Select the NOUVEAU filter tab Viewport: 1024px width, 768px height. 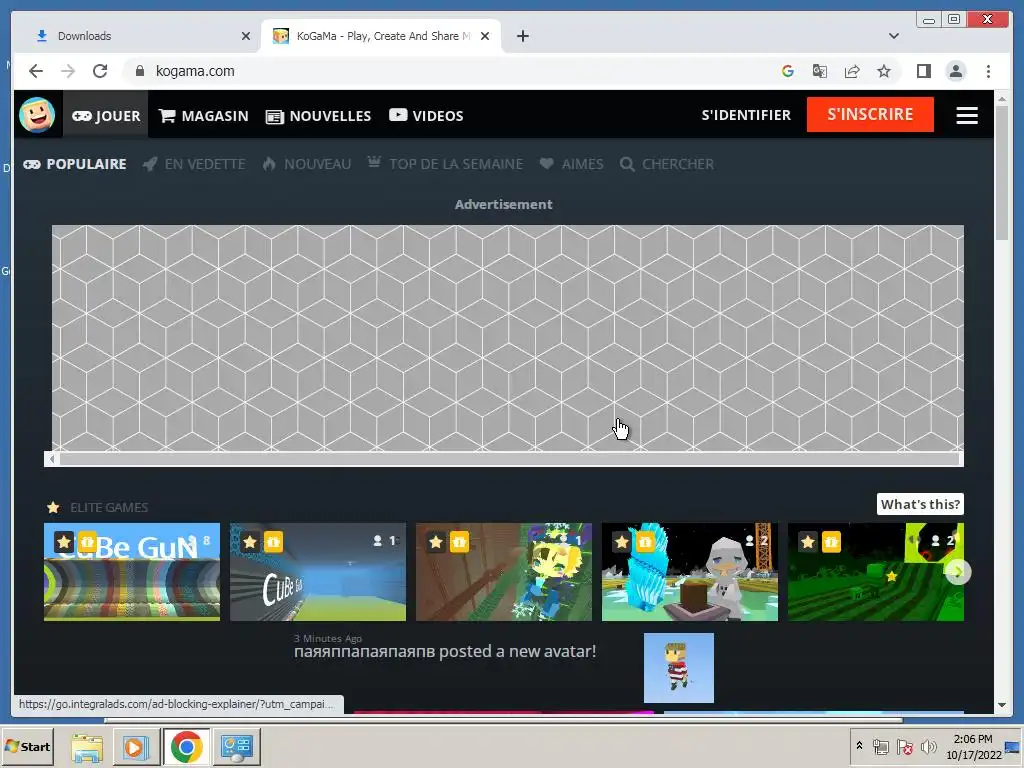click(306, 164)
